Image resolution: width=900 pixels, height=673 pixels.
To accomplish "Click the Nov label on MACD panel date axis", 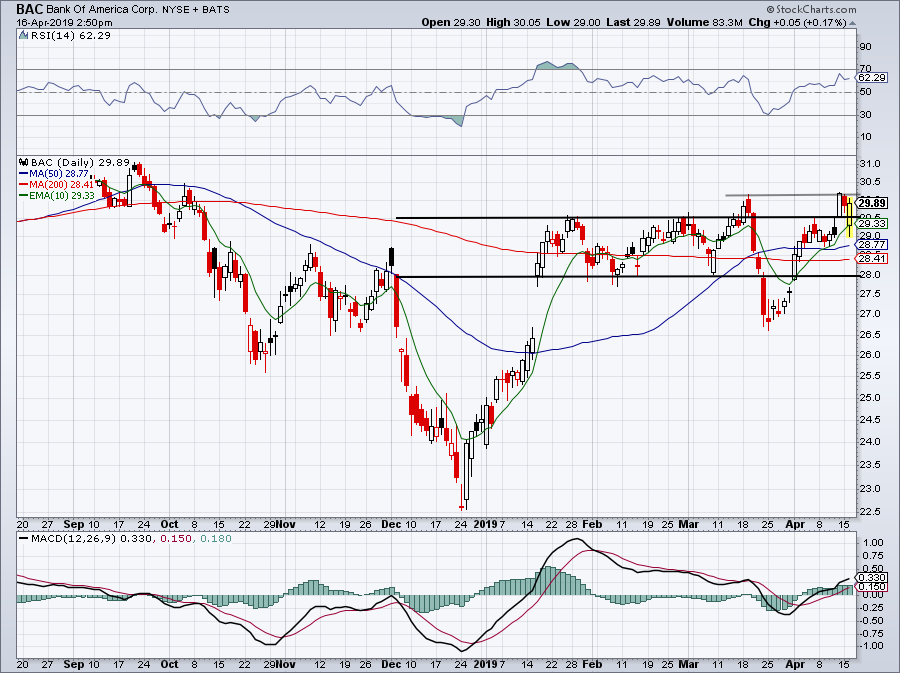I will (285, 664).
